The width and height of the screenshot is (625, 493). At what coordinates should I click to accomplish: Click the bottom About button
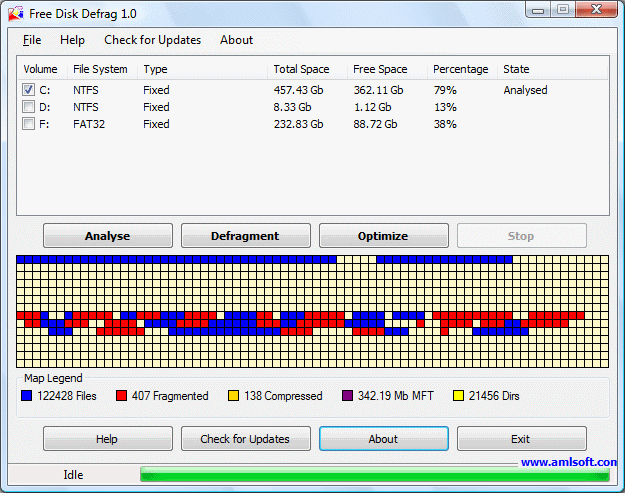[383, 439]
